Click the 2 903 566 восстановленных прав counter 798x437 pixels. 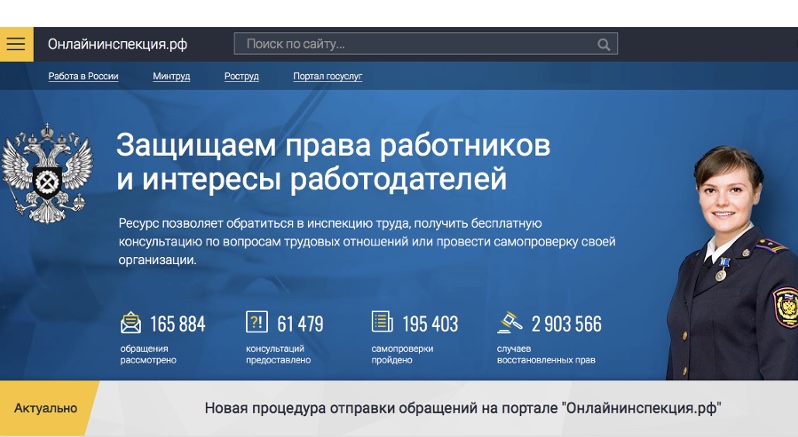pyautogui.click(x=549, y=338)
